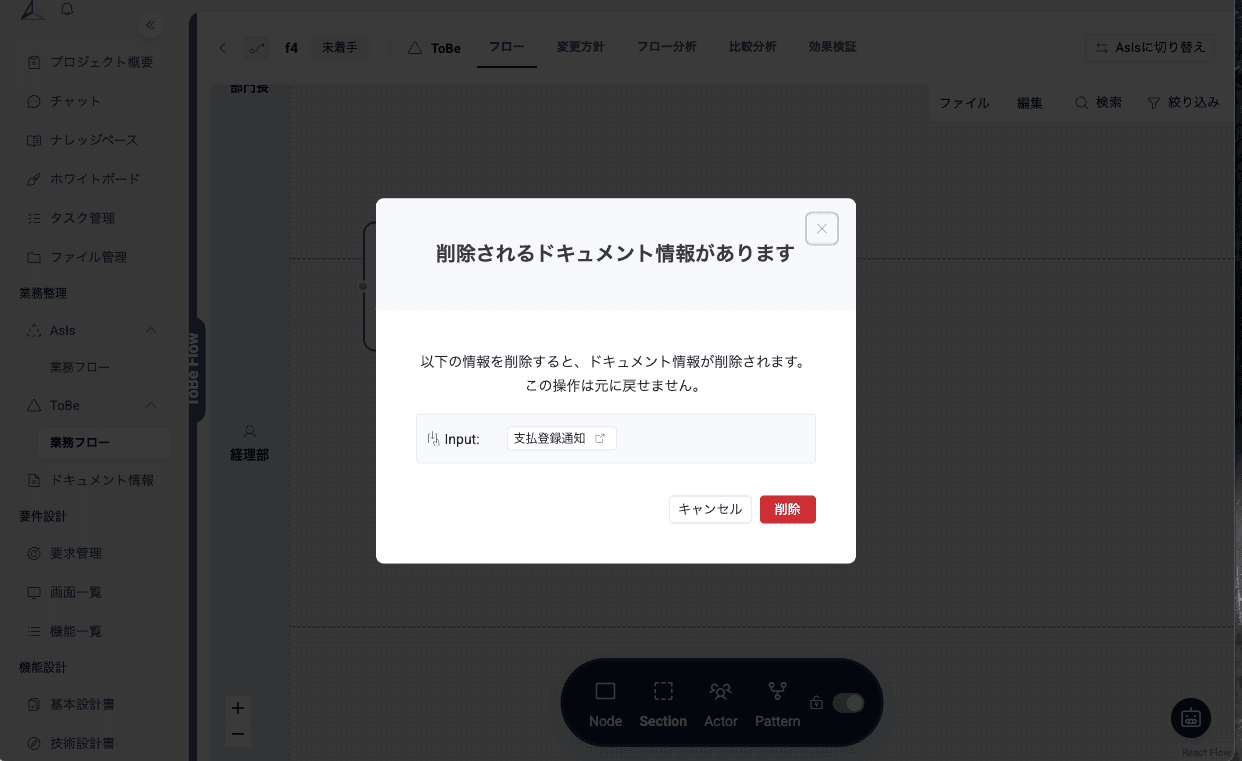Select the 経理部 actor lane
The width and height of the screenshot is (1242, 761).
coord(250,444)
